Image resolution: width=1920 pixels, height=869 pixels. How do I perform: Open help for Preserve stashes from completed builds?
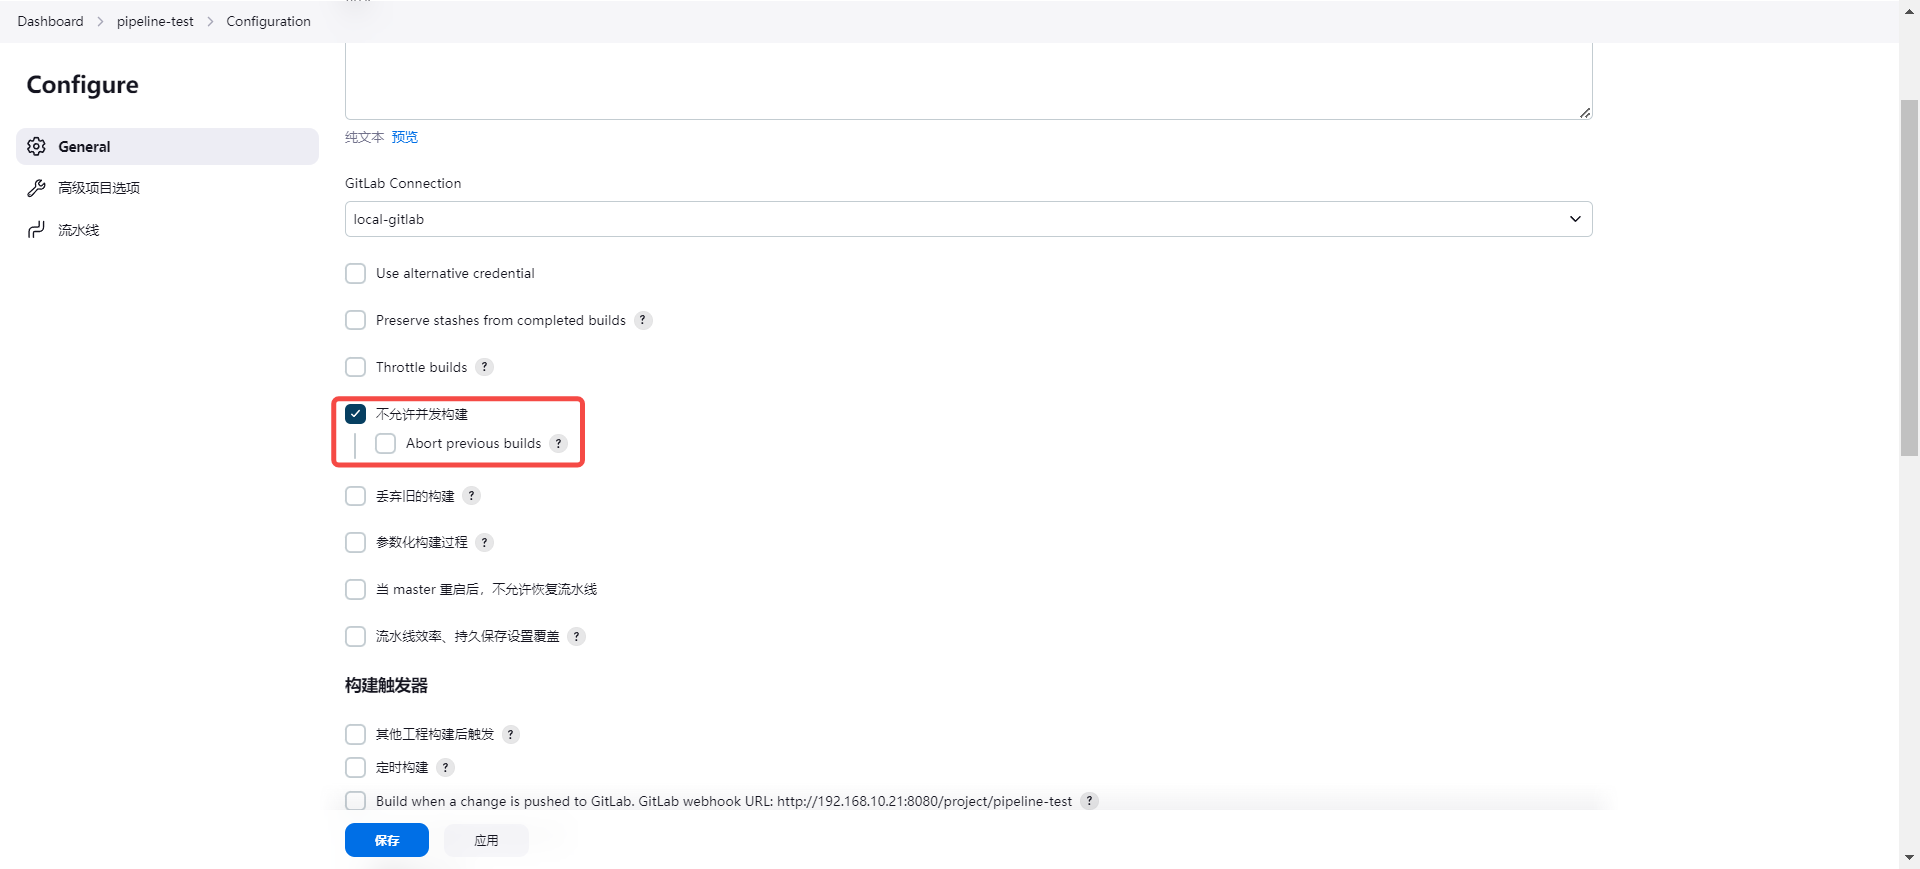click(x=643, y=320)
